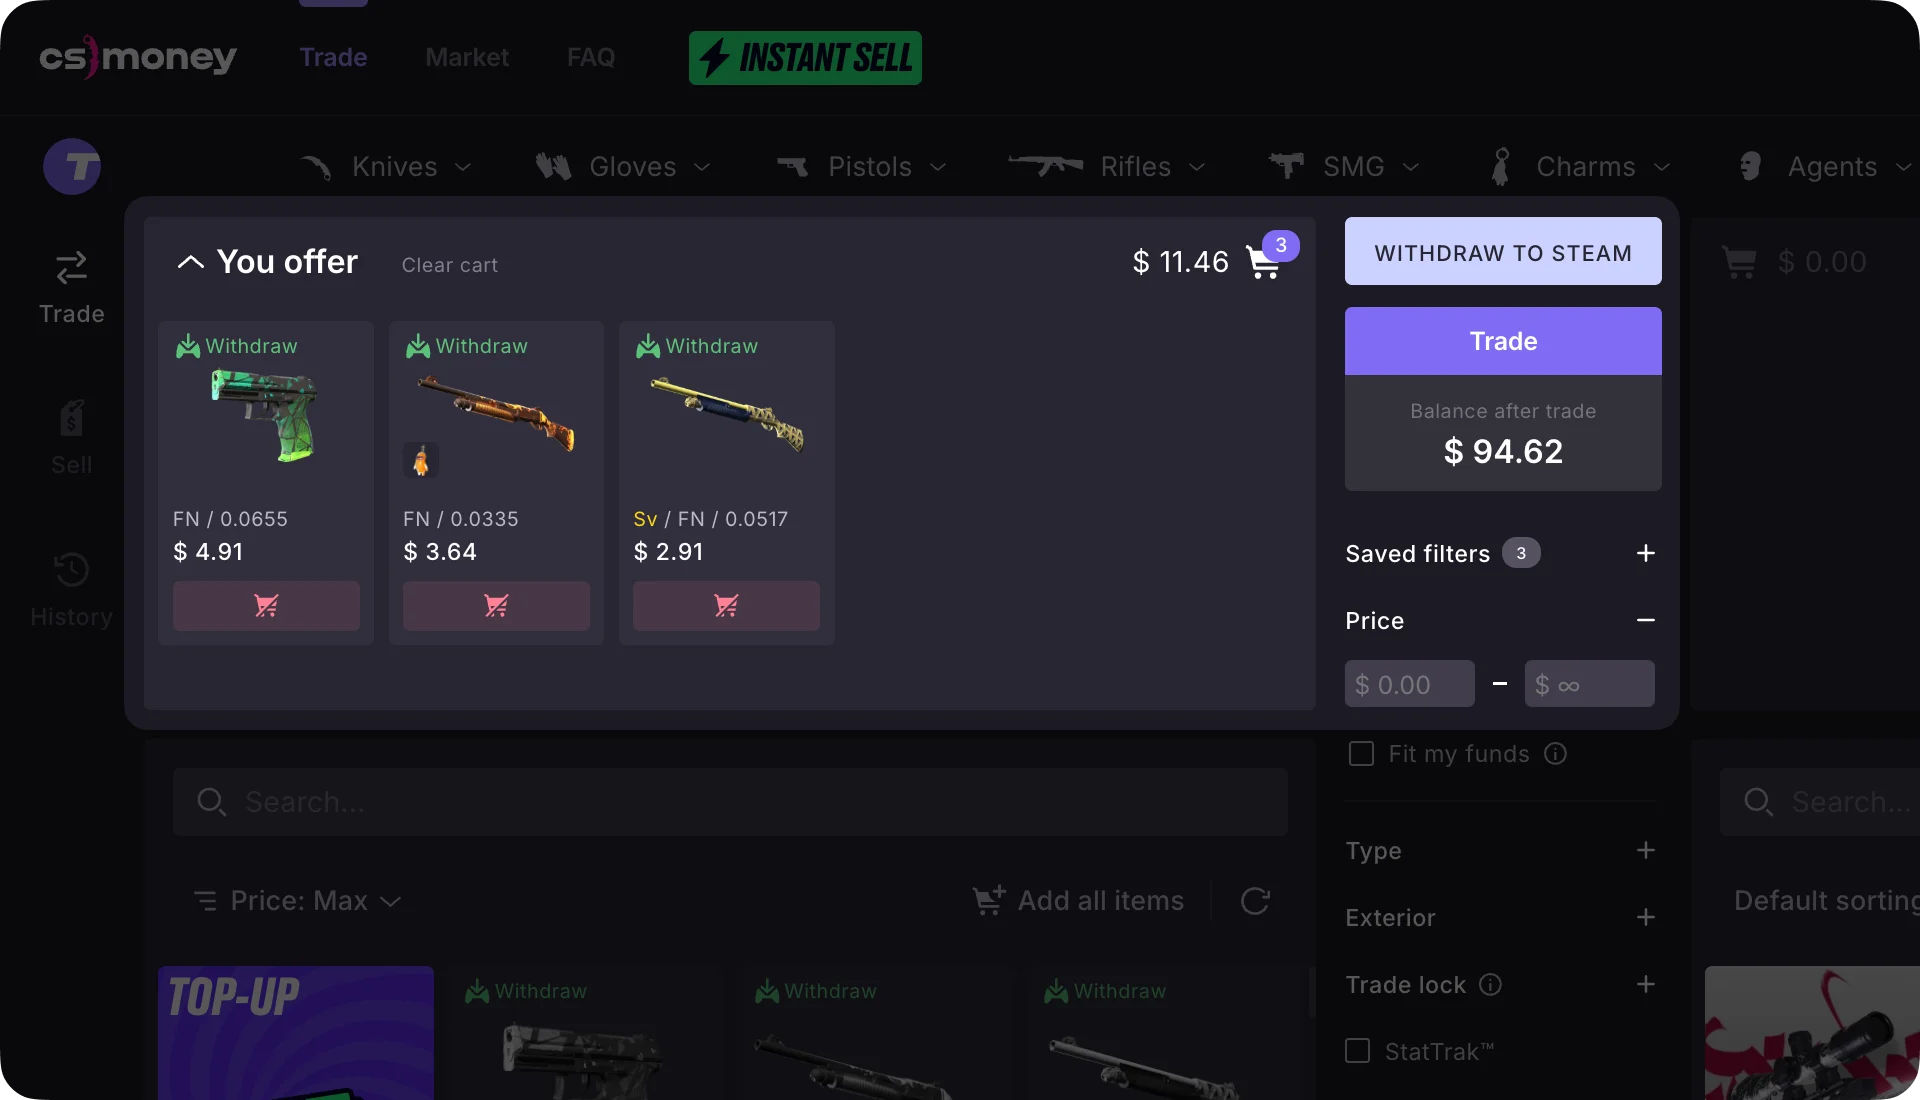Click Add all items
Viewport: 1920px width, 1100px height.
[x=1078, y=901]
